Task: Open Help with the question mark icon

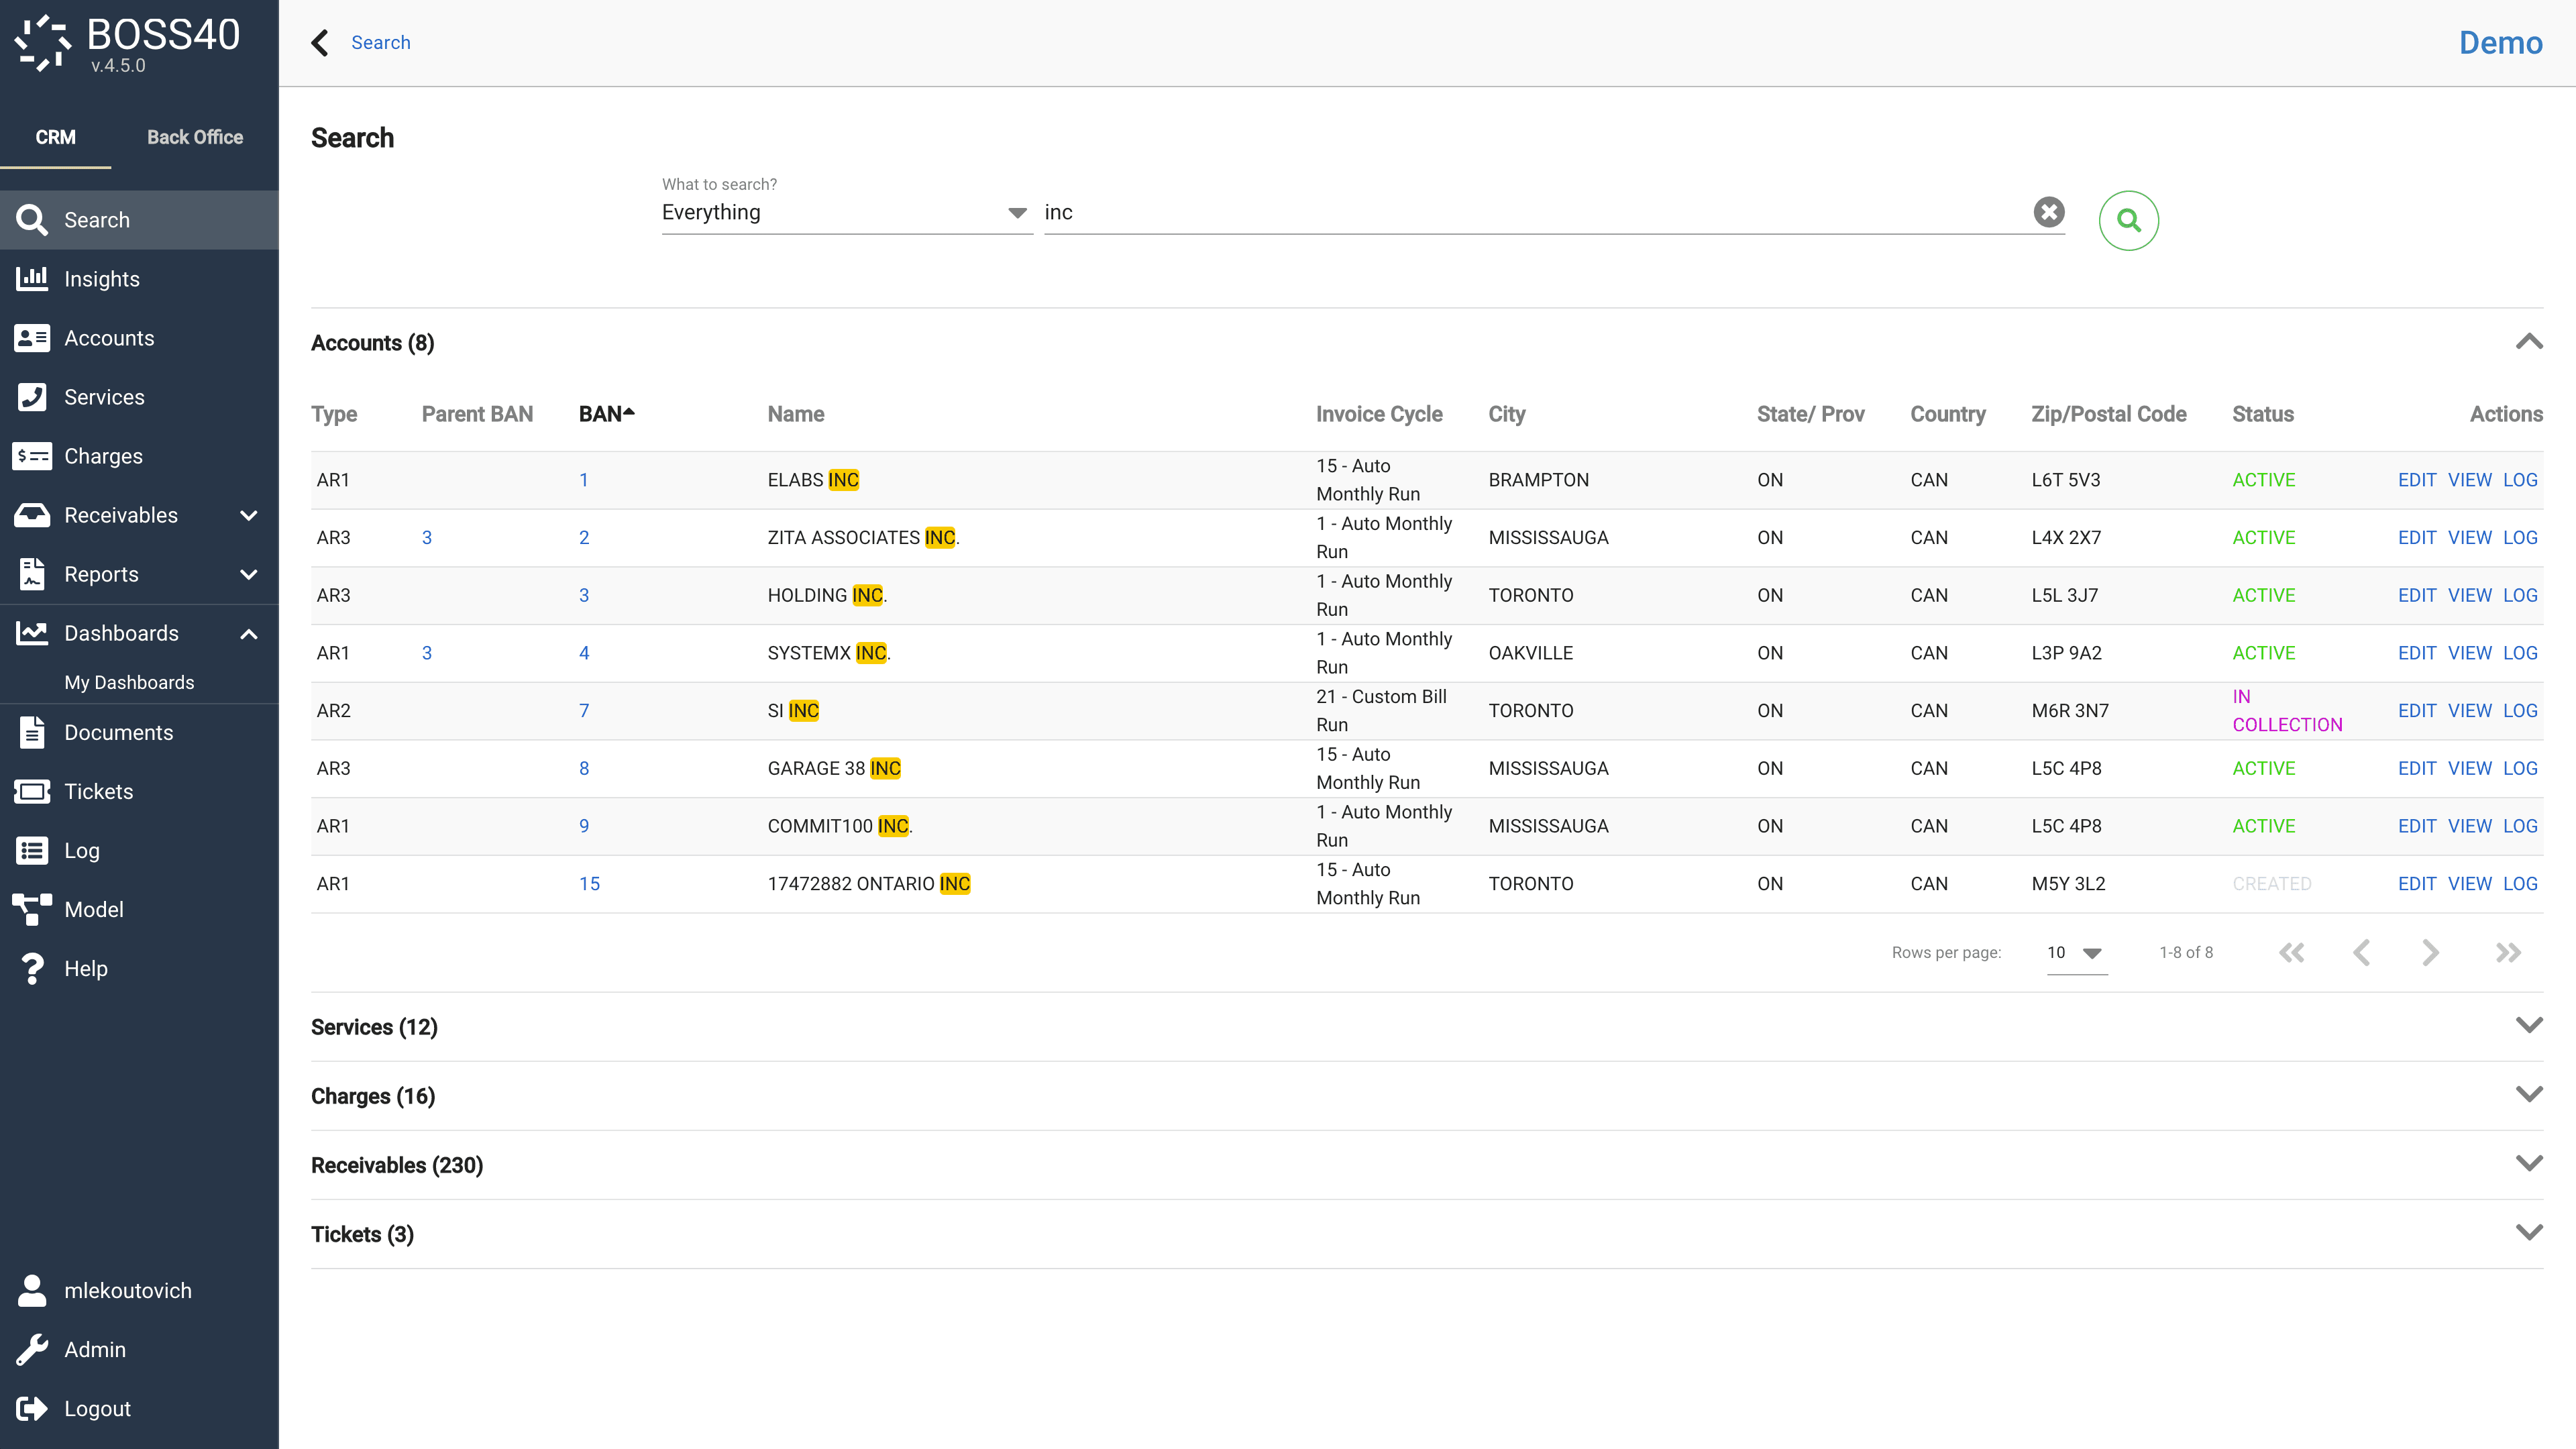Action: click(32, 968)
